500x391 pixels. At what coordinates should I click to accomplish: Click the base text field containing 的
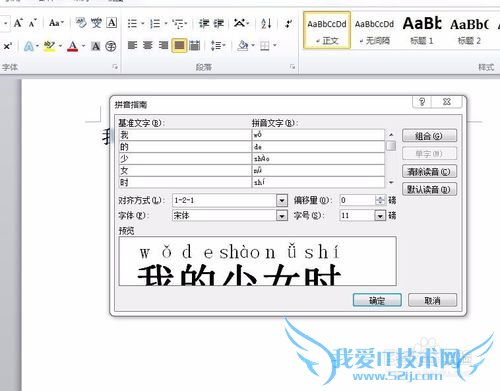click(185, 147)
